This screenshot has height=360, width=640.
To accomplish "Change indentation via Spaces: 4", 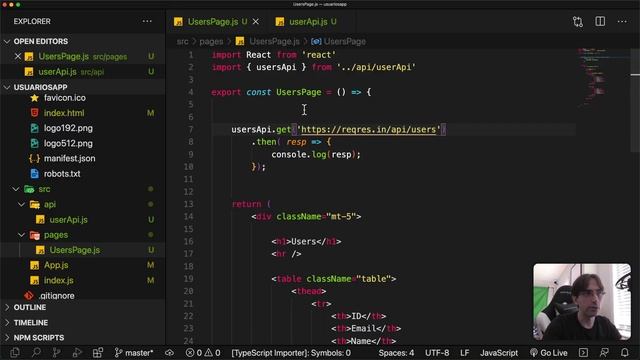I will tap(396, 353).
